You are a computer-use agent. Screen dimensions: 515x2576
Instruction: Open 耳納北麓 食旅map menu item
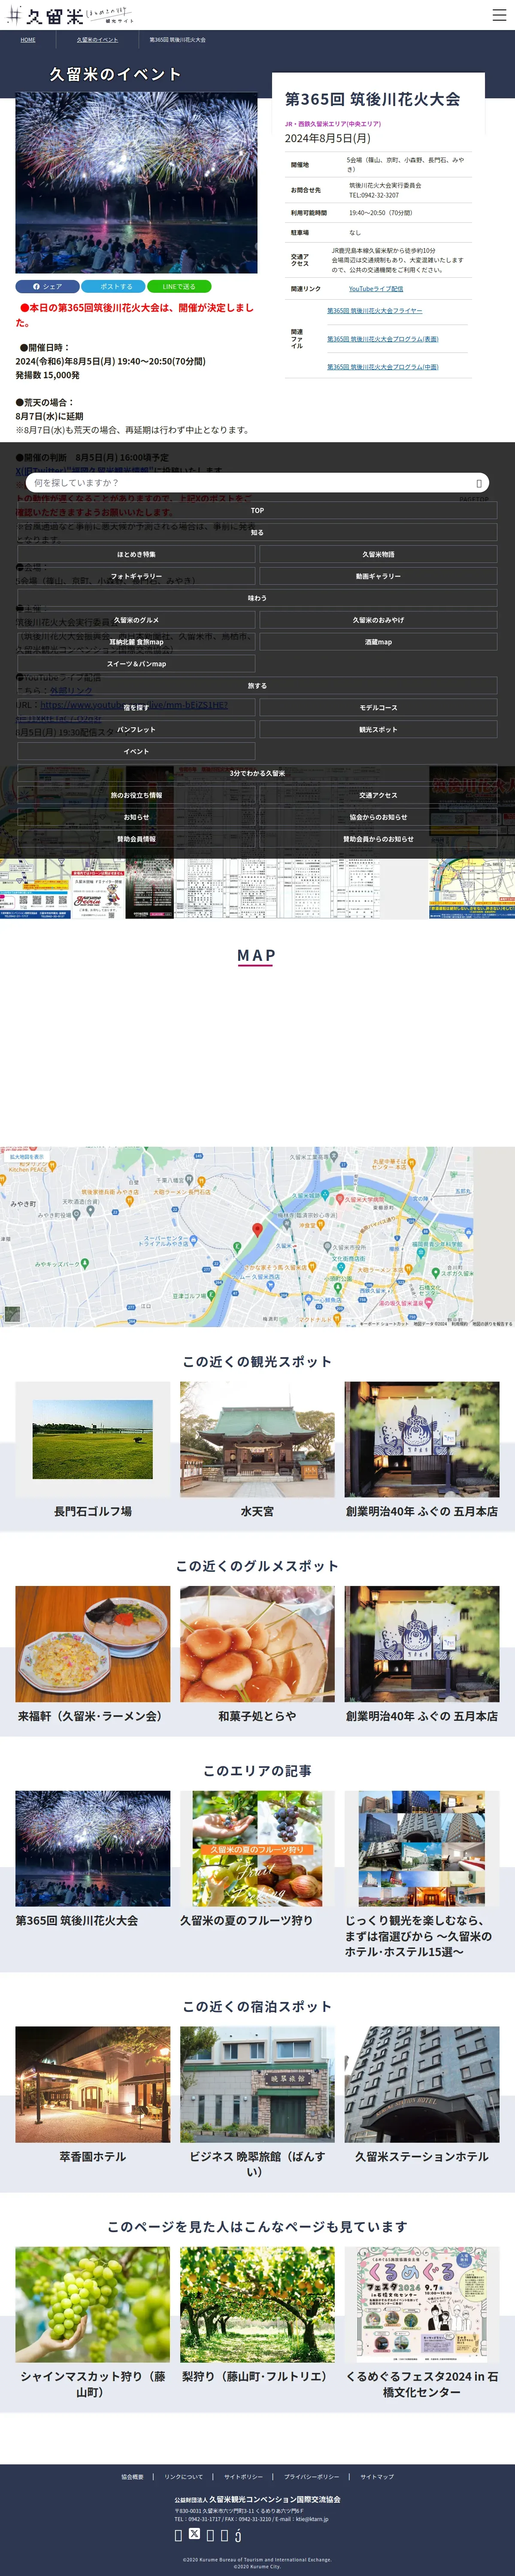point(136,642)
